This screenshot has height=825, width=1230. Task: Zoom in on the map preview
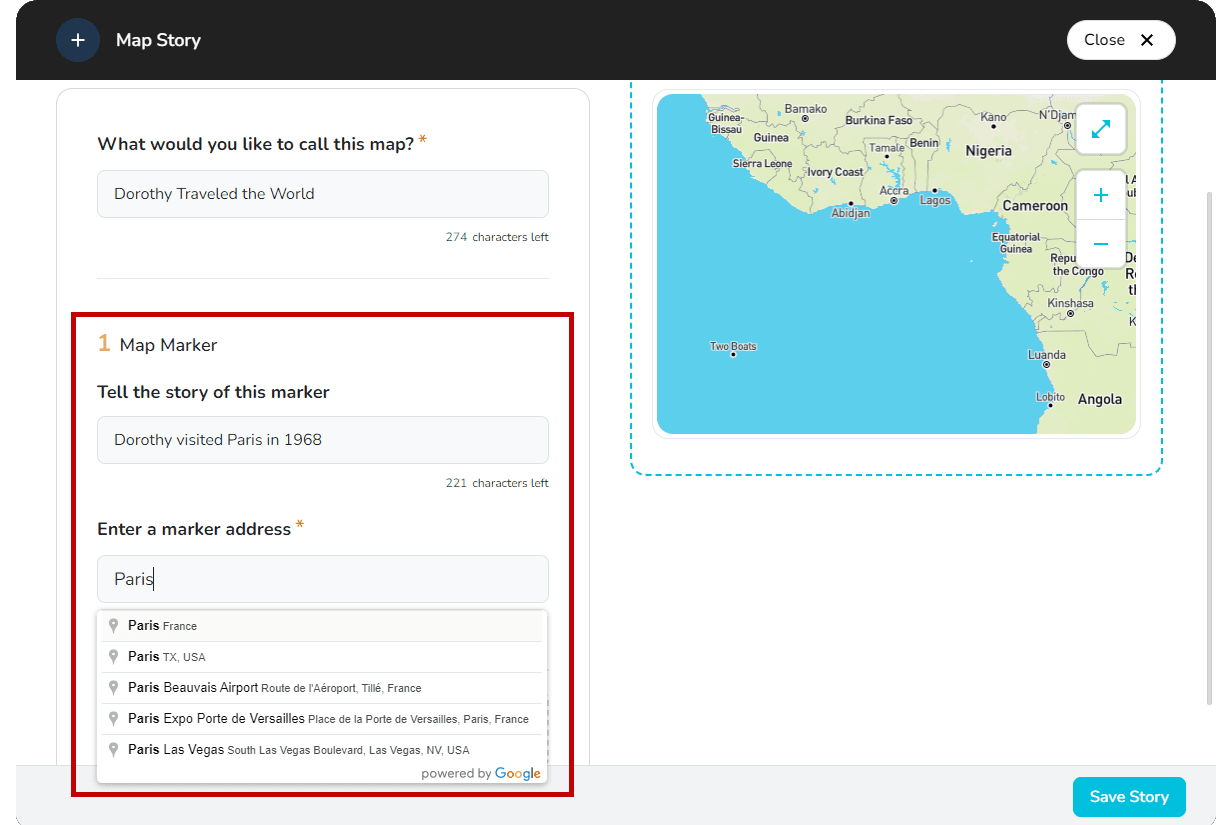point(1100,194)
